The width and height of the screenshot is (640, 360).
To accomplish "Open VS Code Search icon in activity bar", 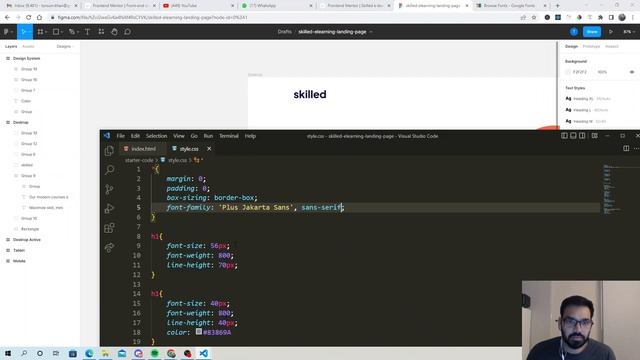I will click(109, 170).
